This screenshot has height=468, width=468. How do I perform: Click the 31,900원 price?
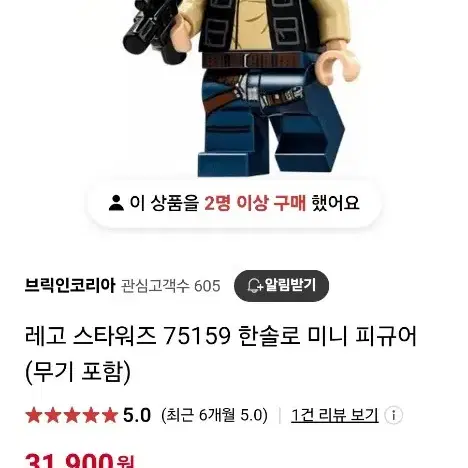point(79,461)
